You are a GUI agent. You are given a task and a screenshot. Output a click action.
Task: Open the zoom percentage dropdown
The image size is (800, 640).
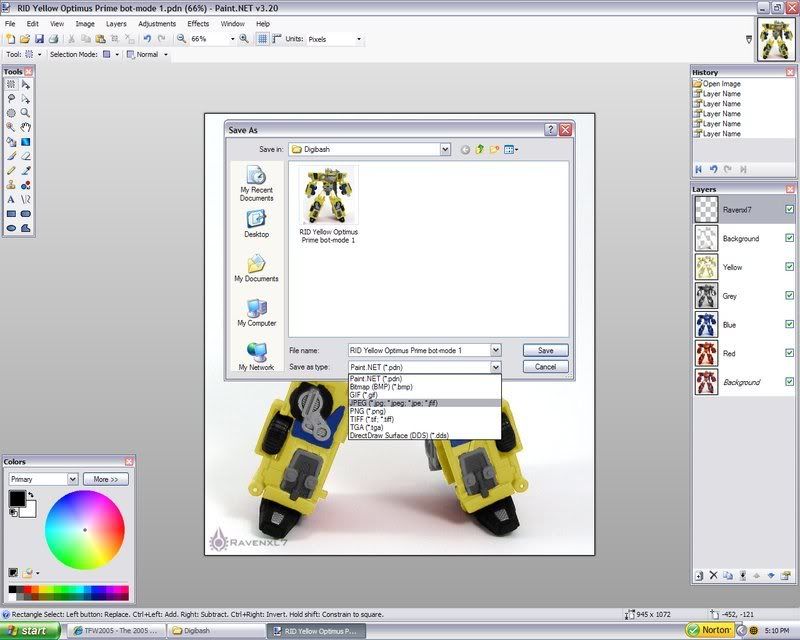coord(232,39)
